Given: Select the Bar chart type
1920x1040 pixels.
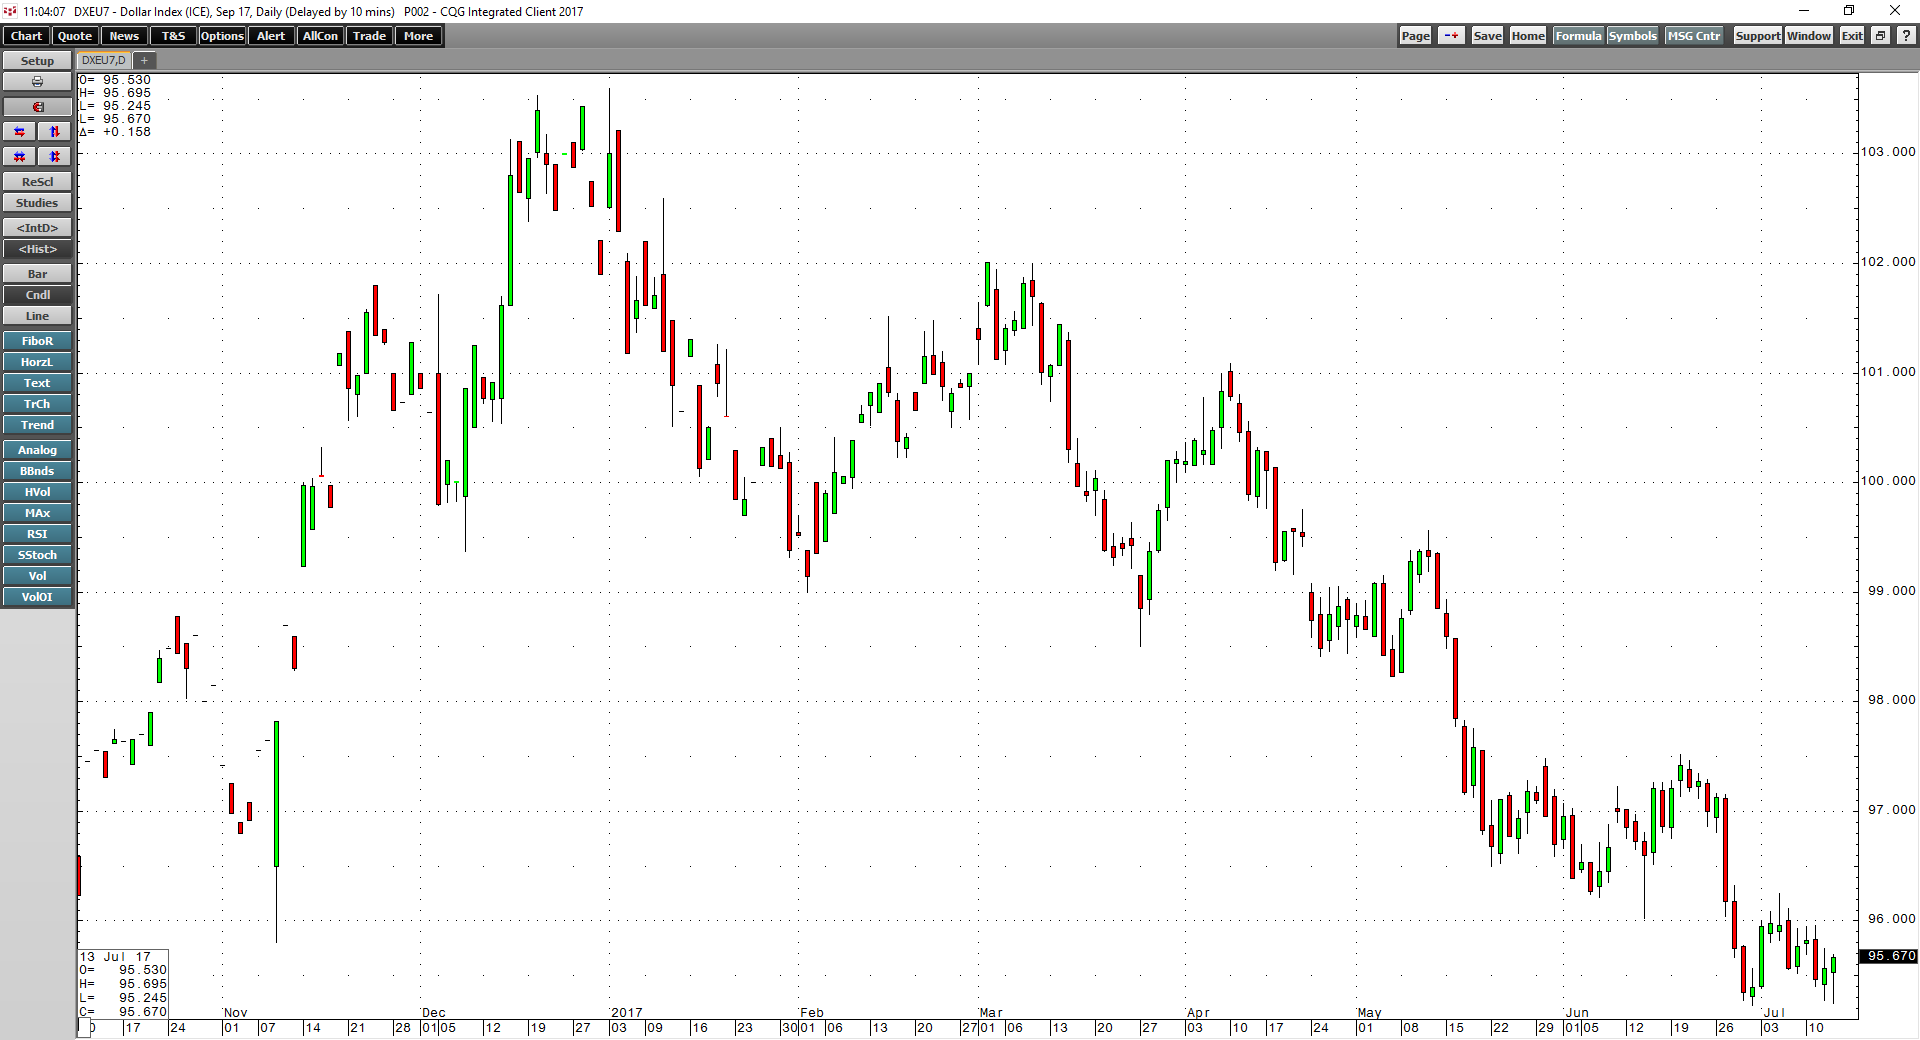Looking at the screenshot, I should click(x=37, y=274).
